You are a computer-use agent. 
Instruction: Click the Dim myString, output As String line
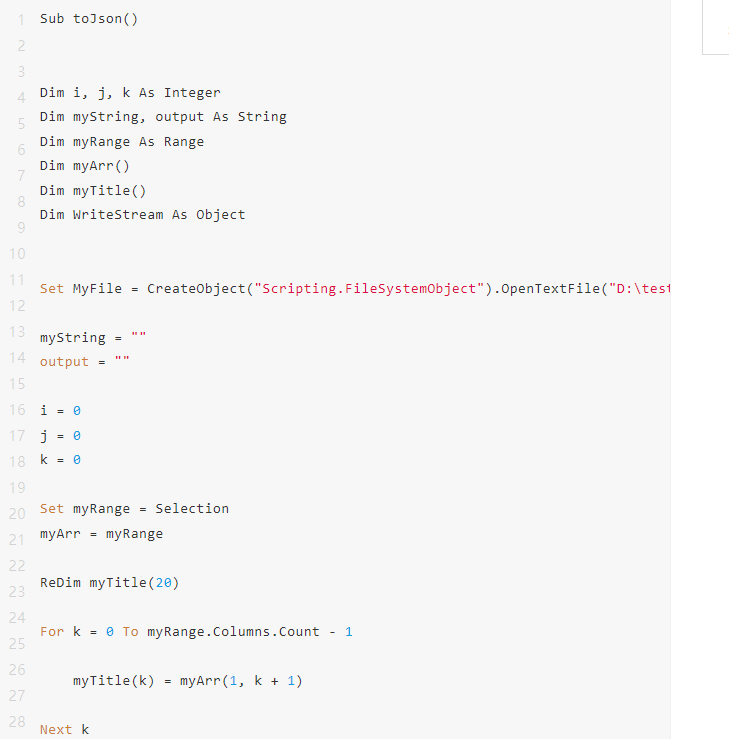163,117
